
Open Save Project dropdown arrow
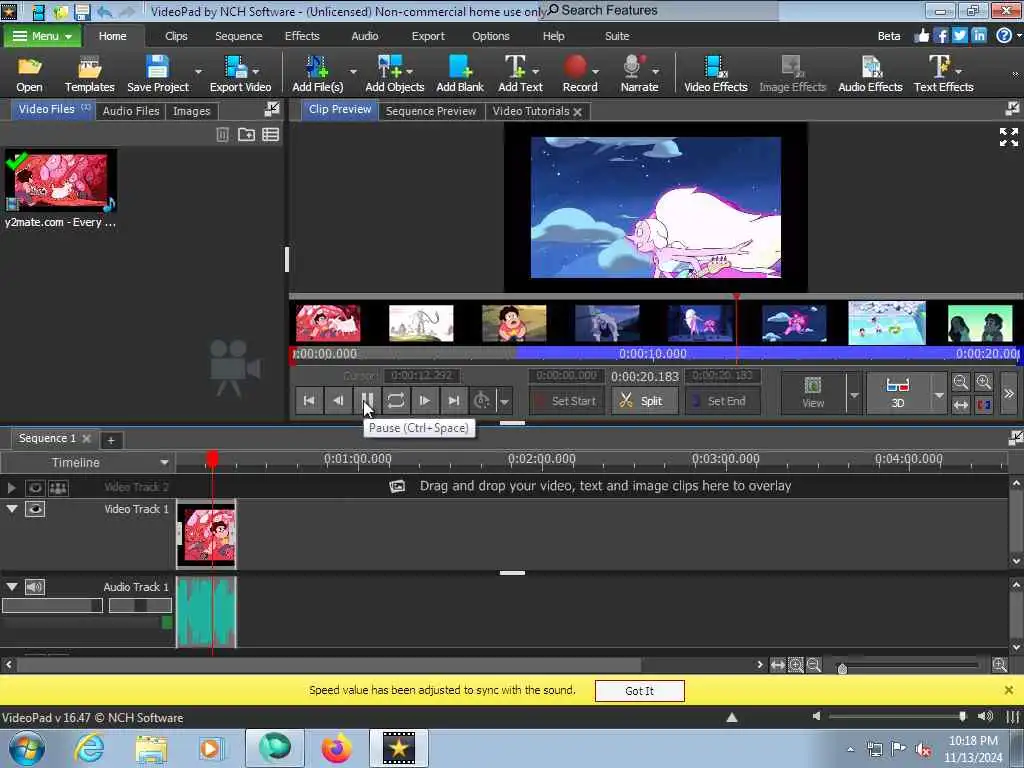coord(199,71)
